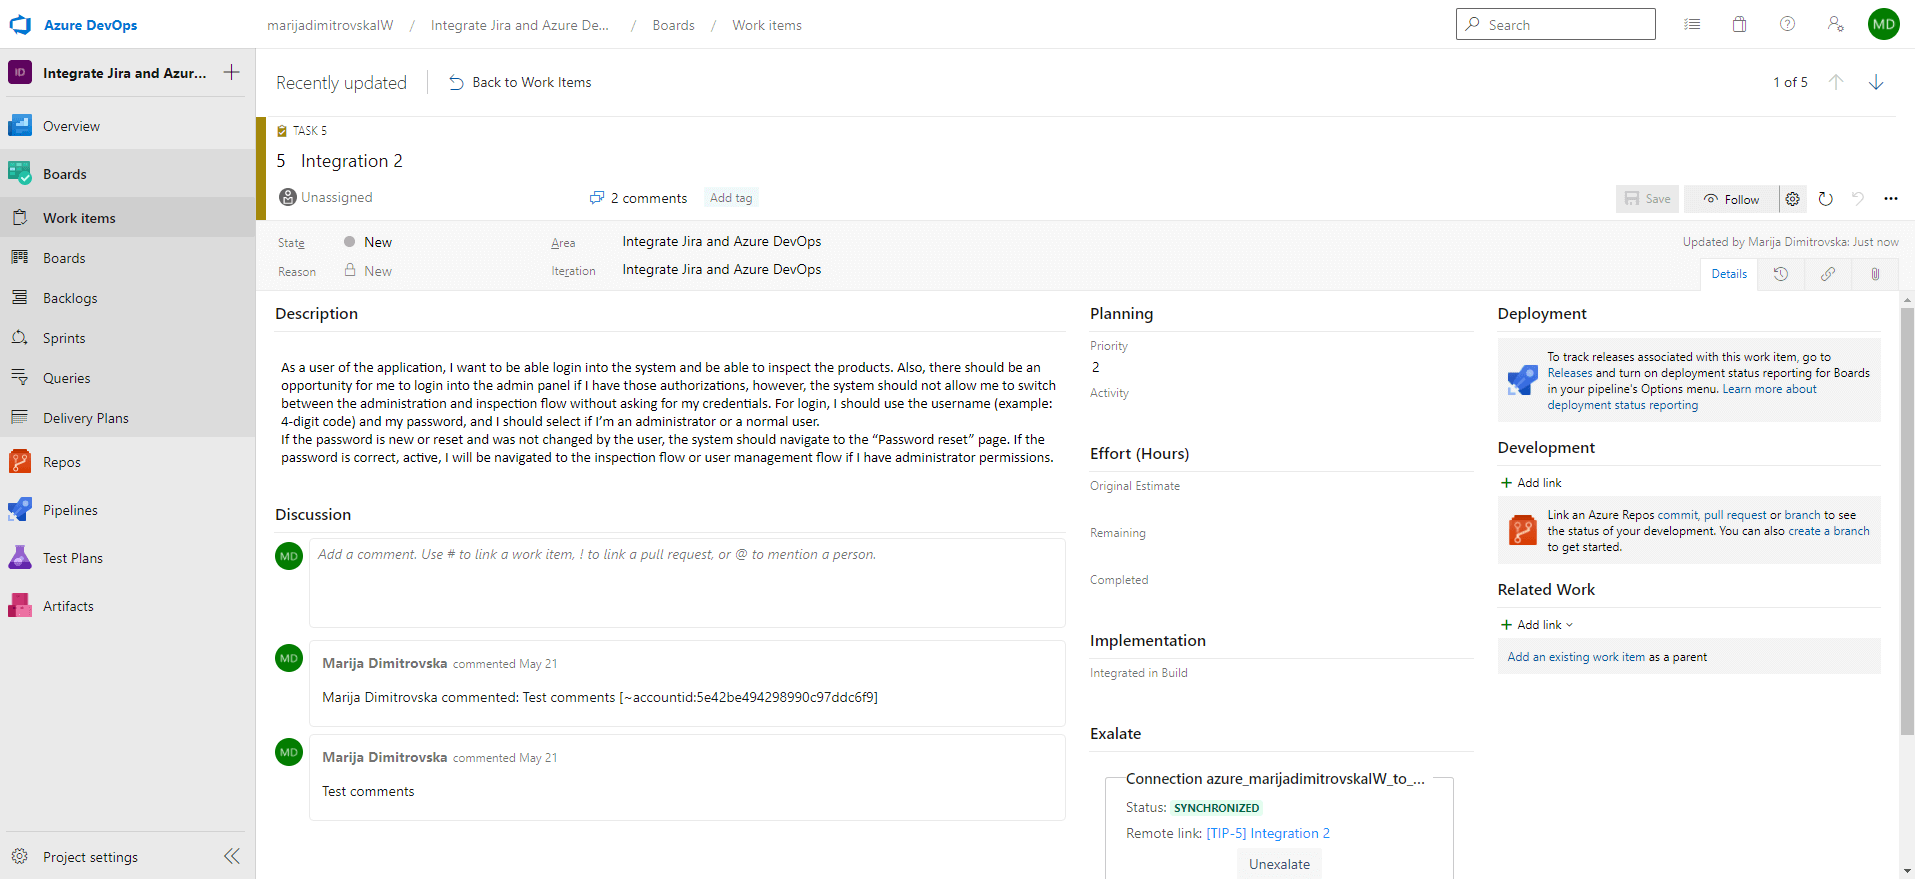The width and height of the screenshot is (1915, 879).
Task: Click the Integration 2 title field
Action: [351, 161]
